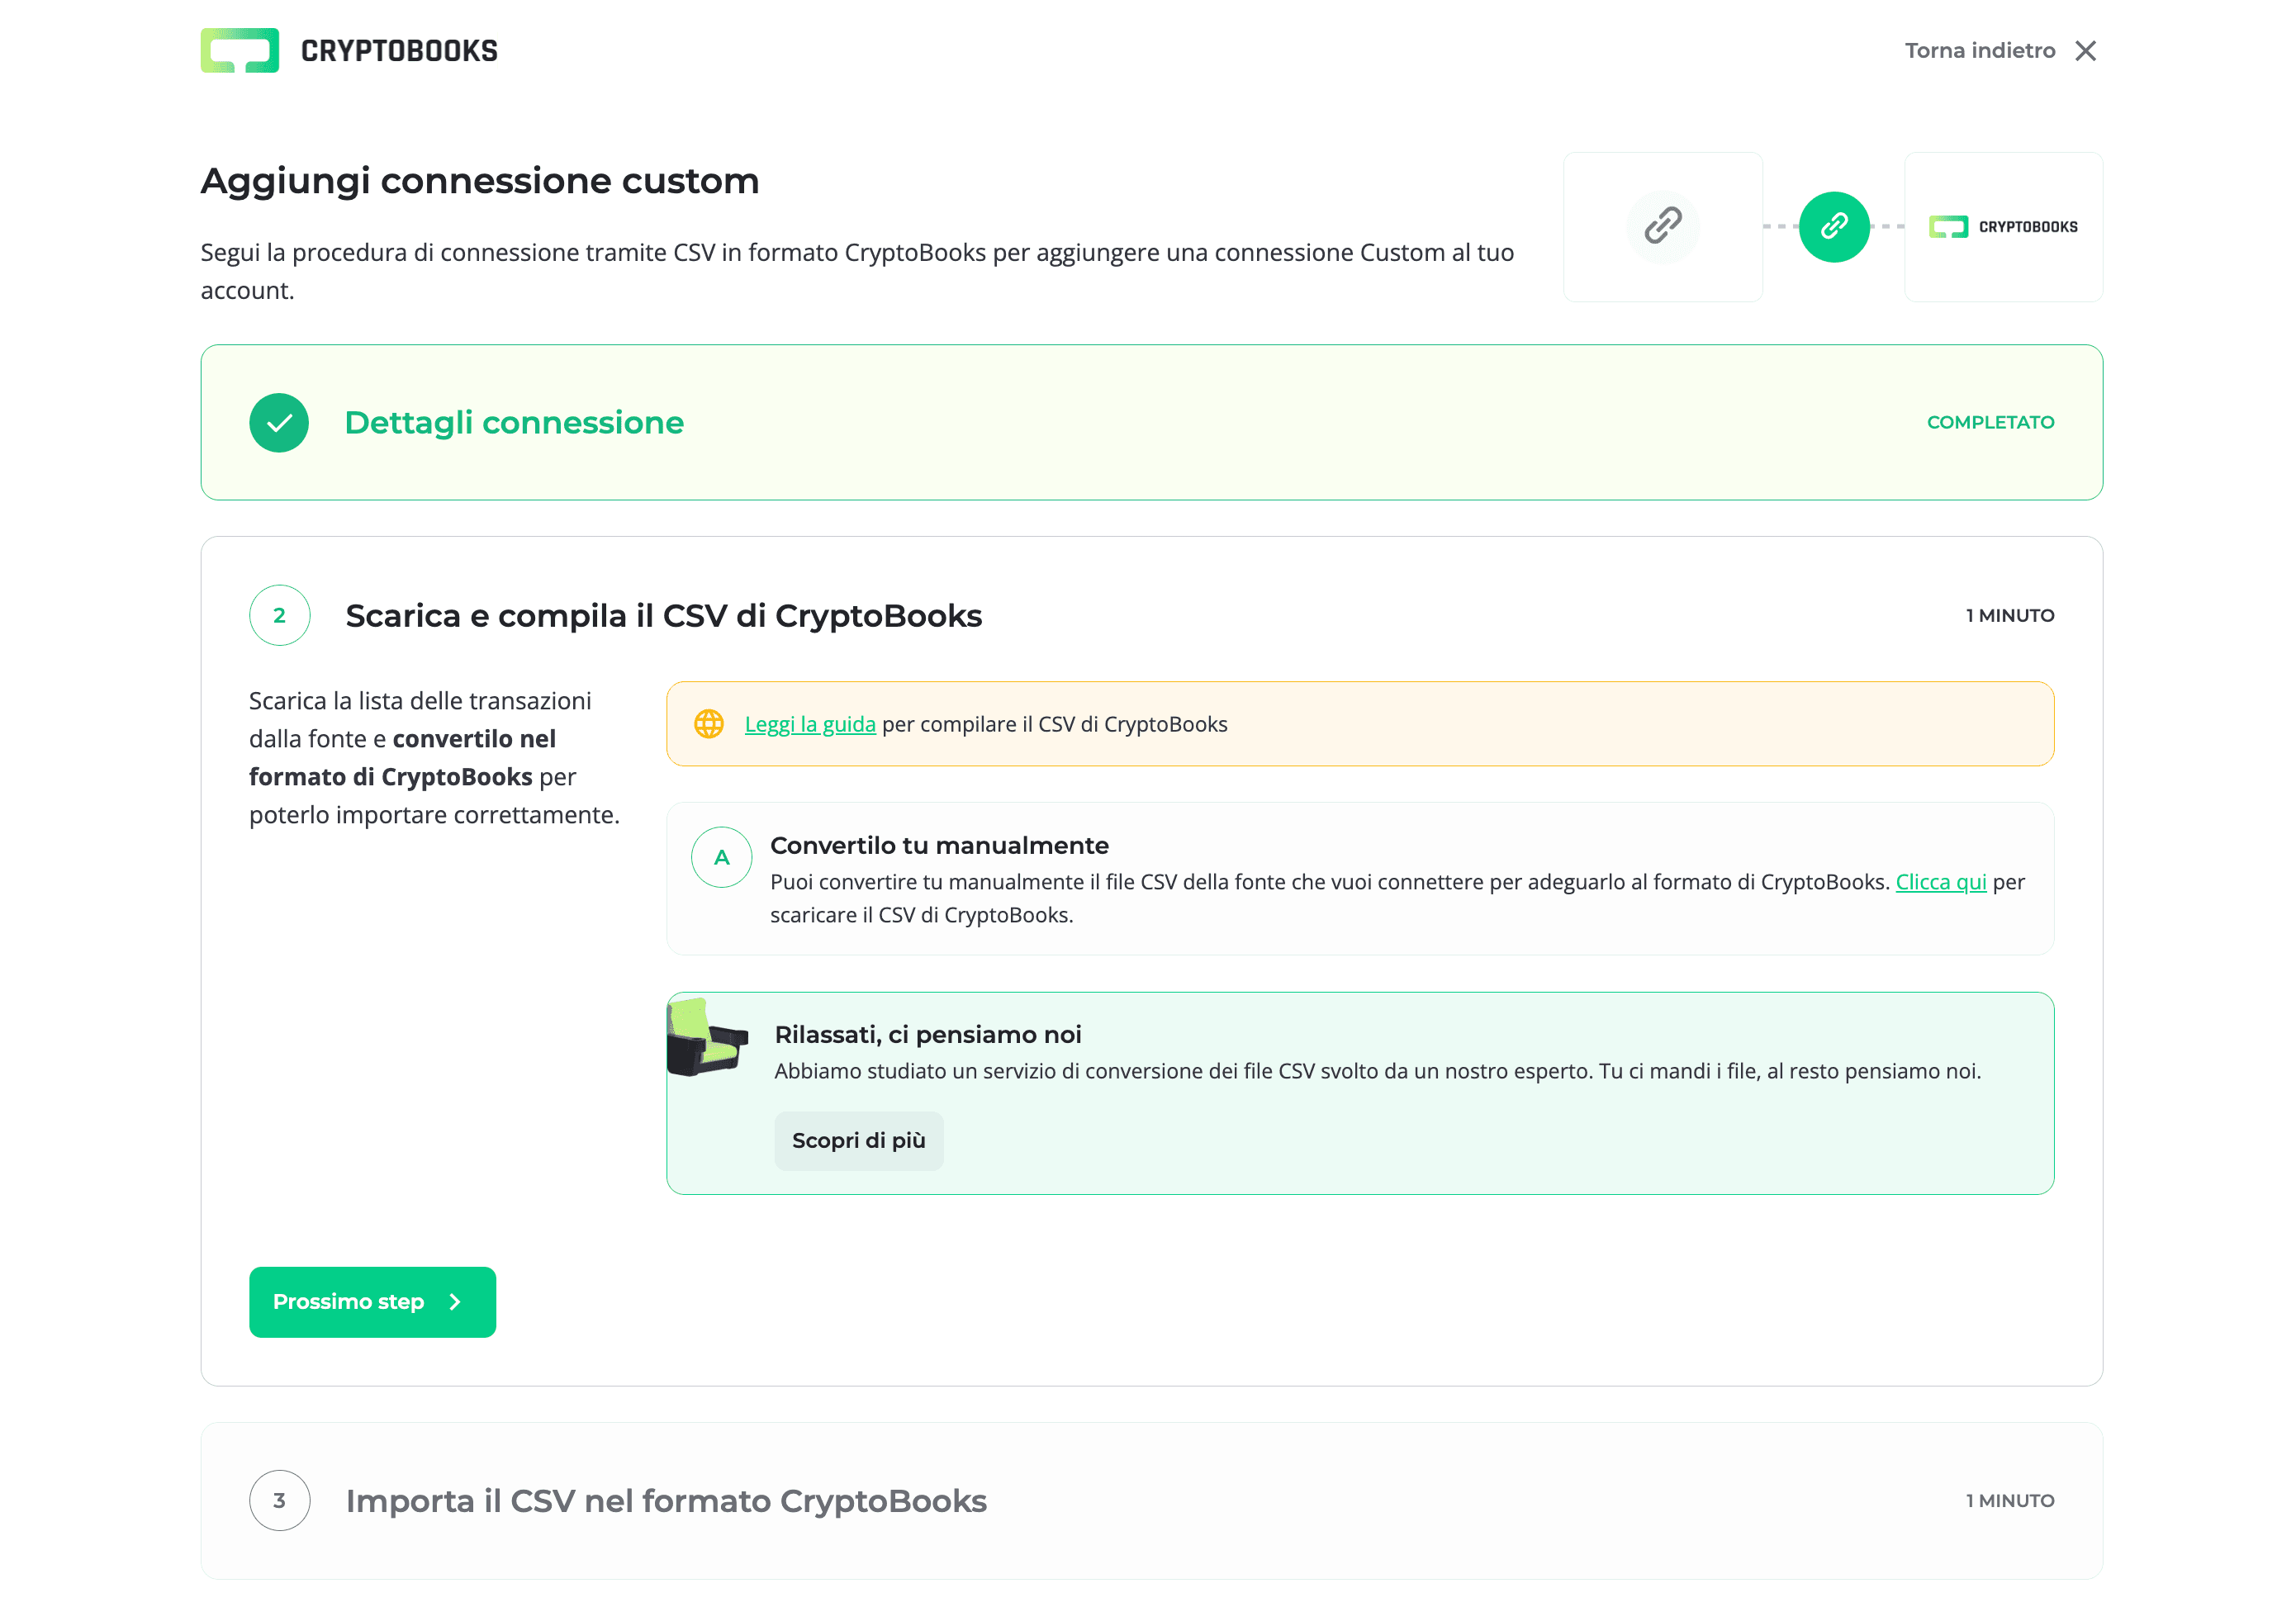Click the green checkmark icon of Dettagli connessione
This screenshot has width=2296, height=1607.
click(x=279, y=422)
